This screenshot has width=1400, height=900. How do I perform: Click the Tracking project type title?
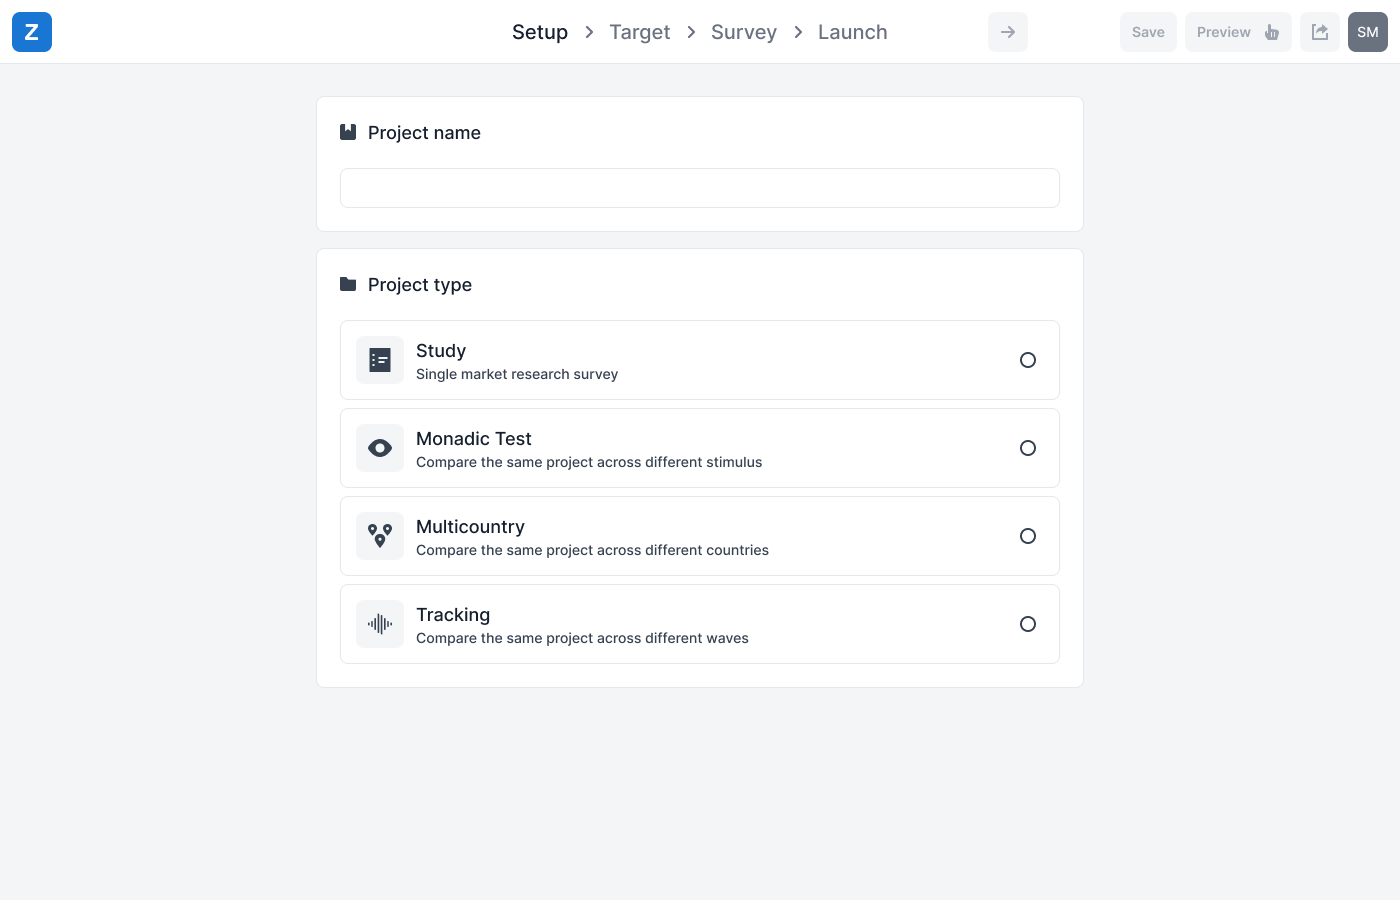[453, 615]
